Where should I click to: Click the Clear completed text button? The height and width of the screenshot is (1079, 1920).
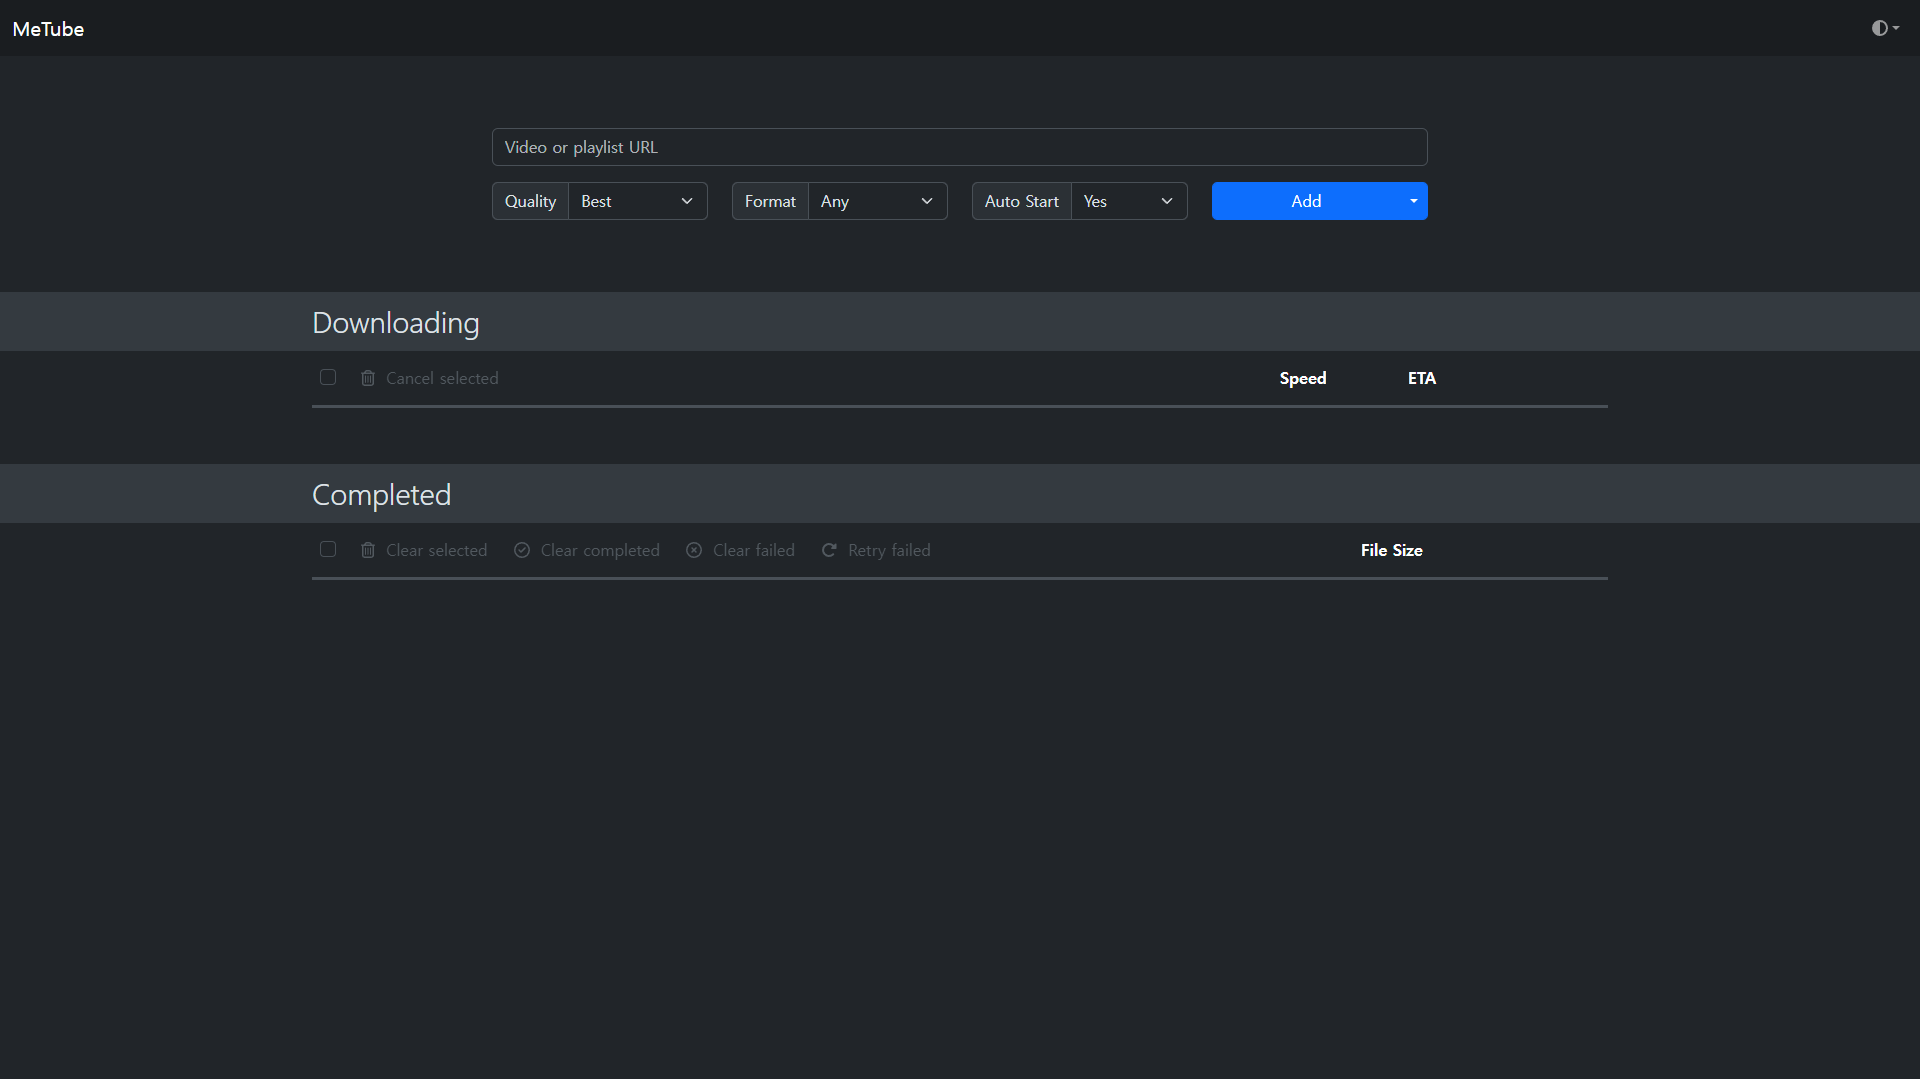(600, 550)
